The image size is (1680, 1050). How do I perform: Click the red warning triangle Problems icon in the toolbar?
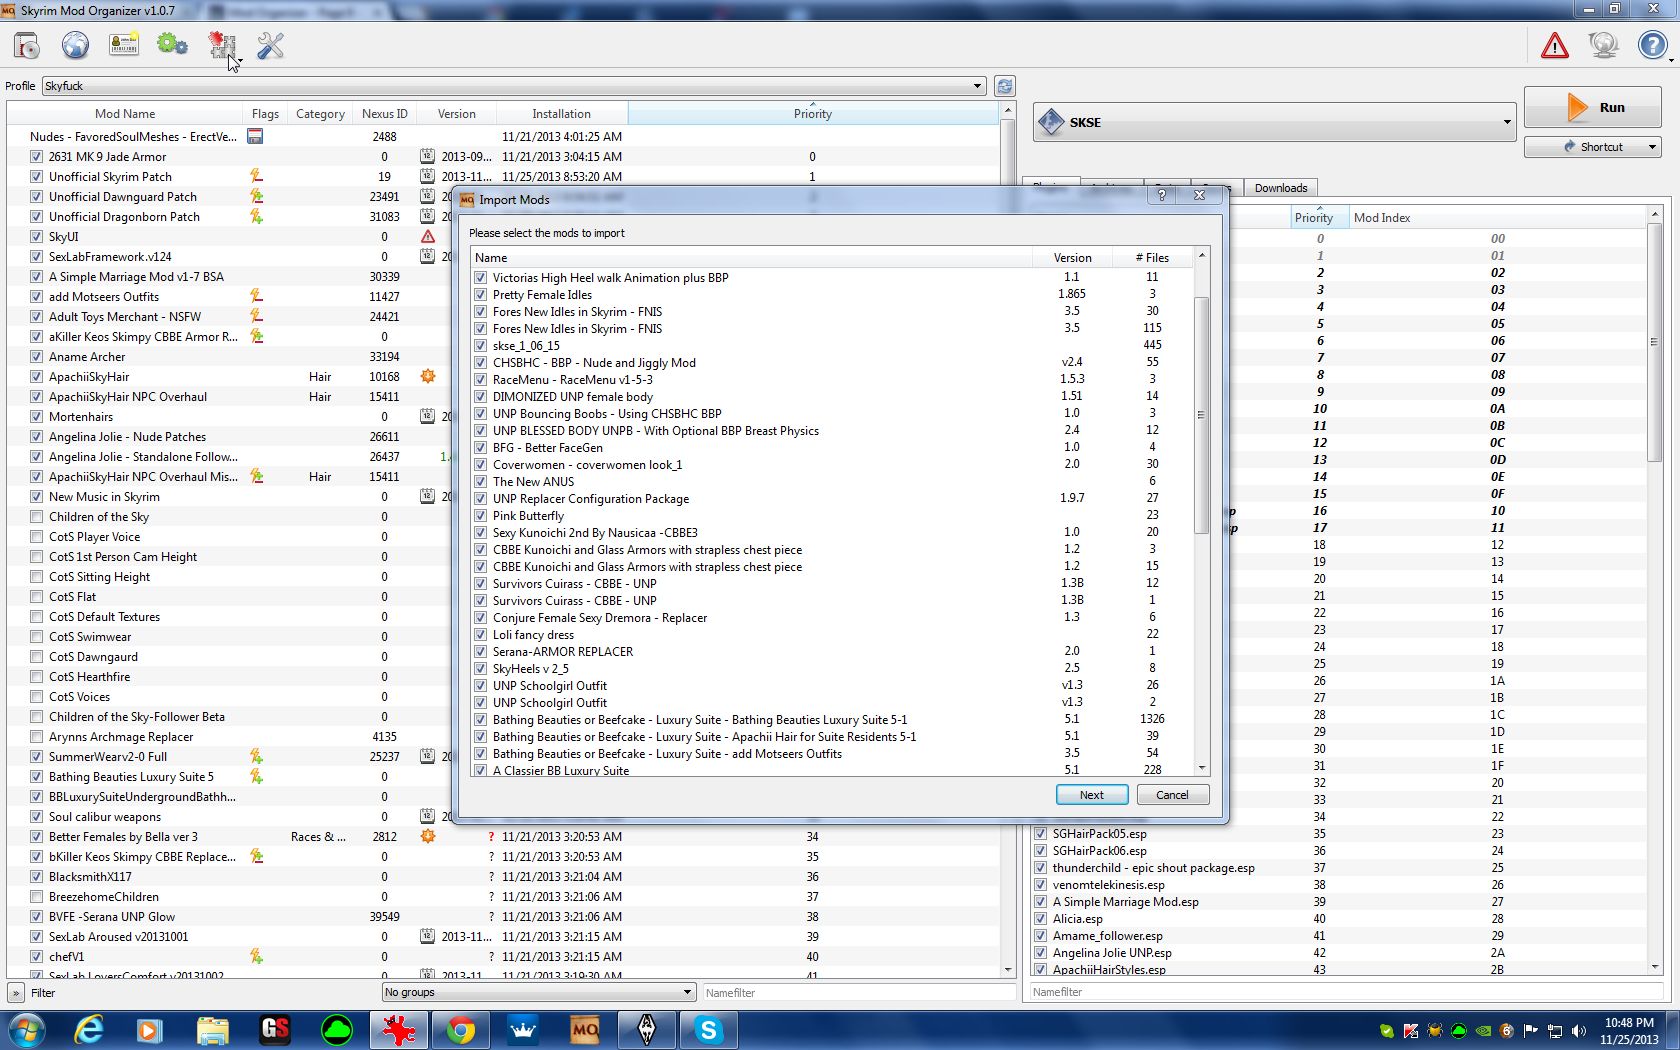[1555, 45]
